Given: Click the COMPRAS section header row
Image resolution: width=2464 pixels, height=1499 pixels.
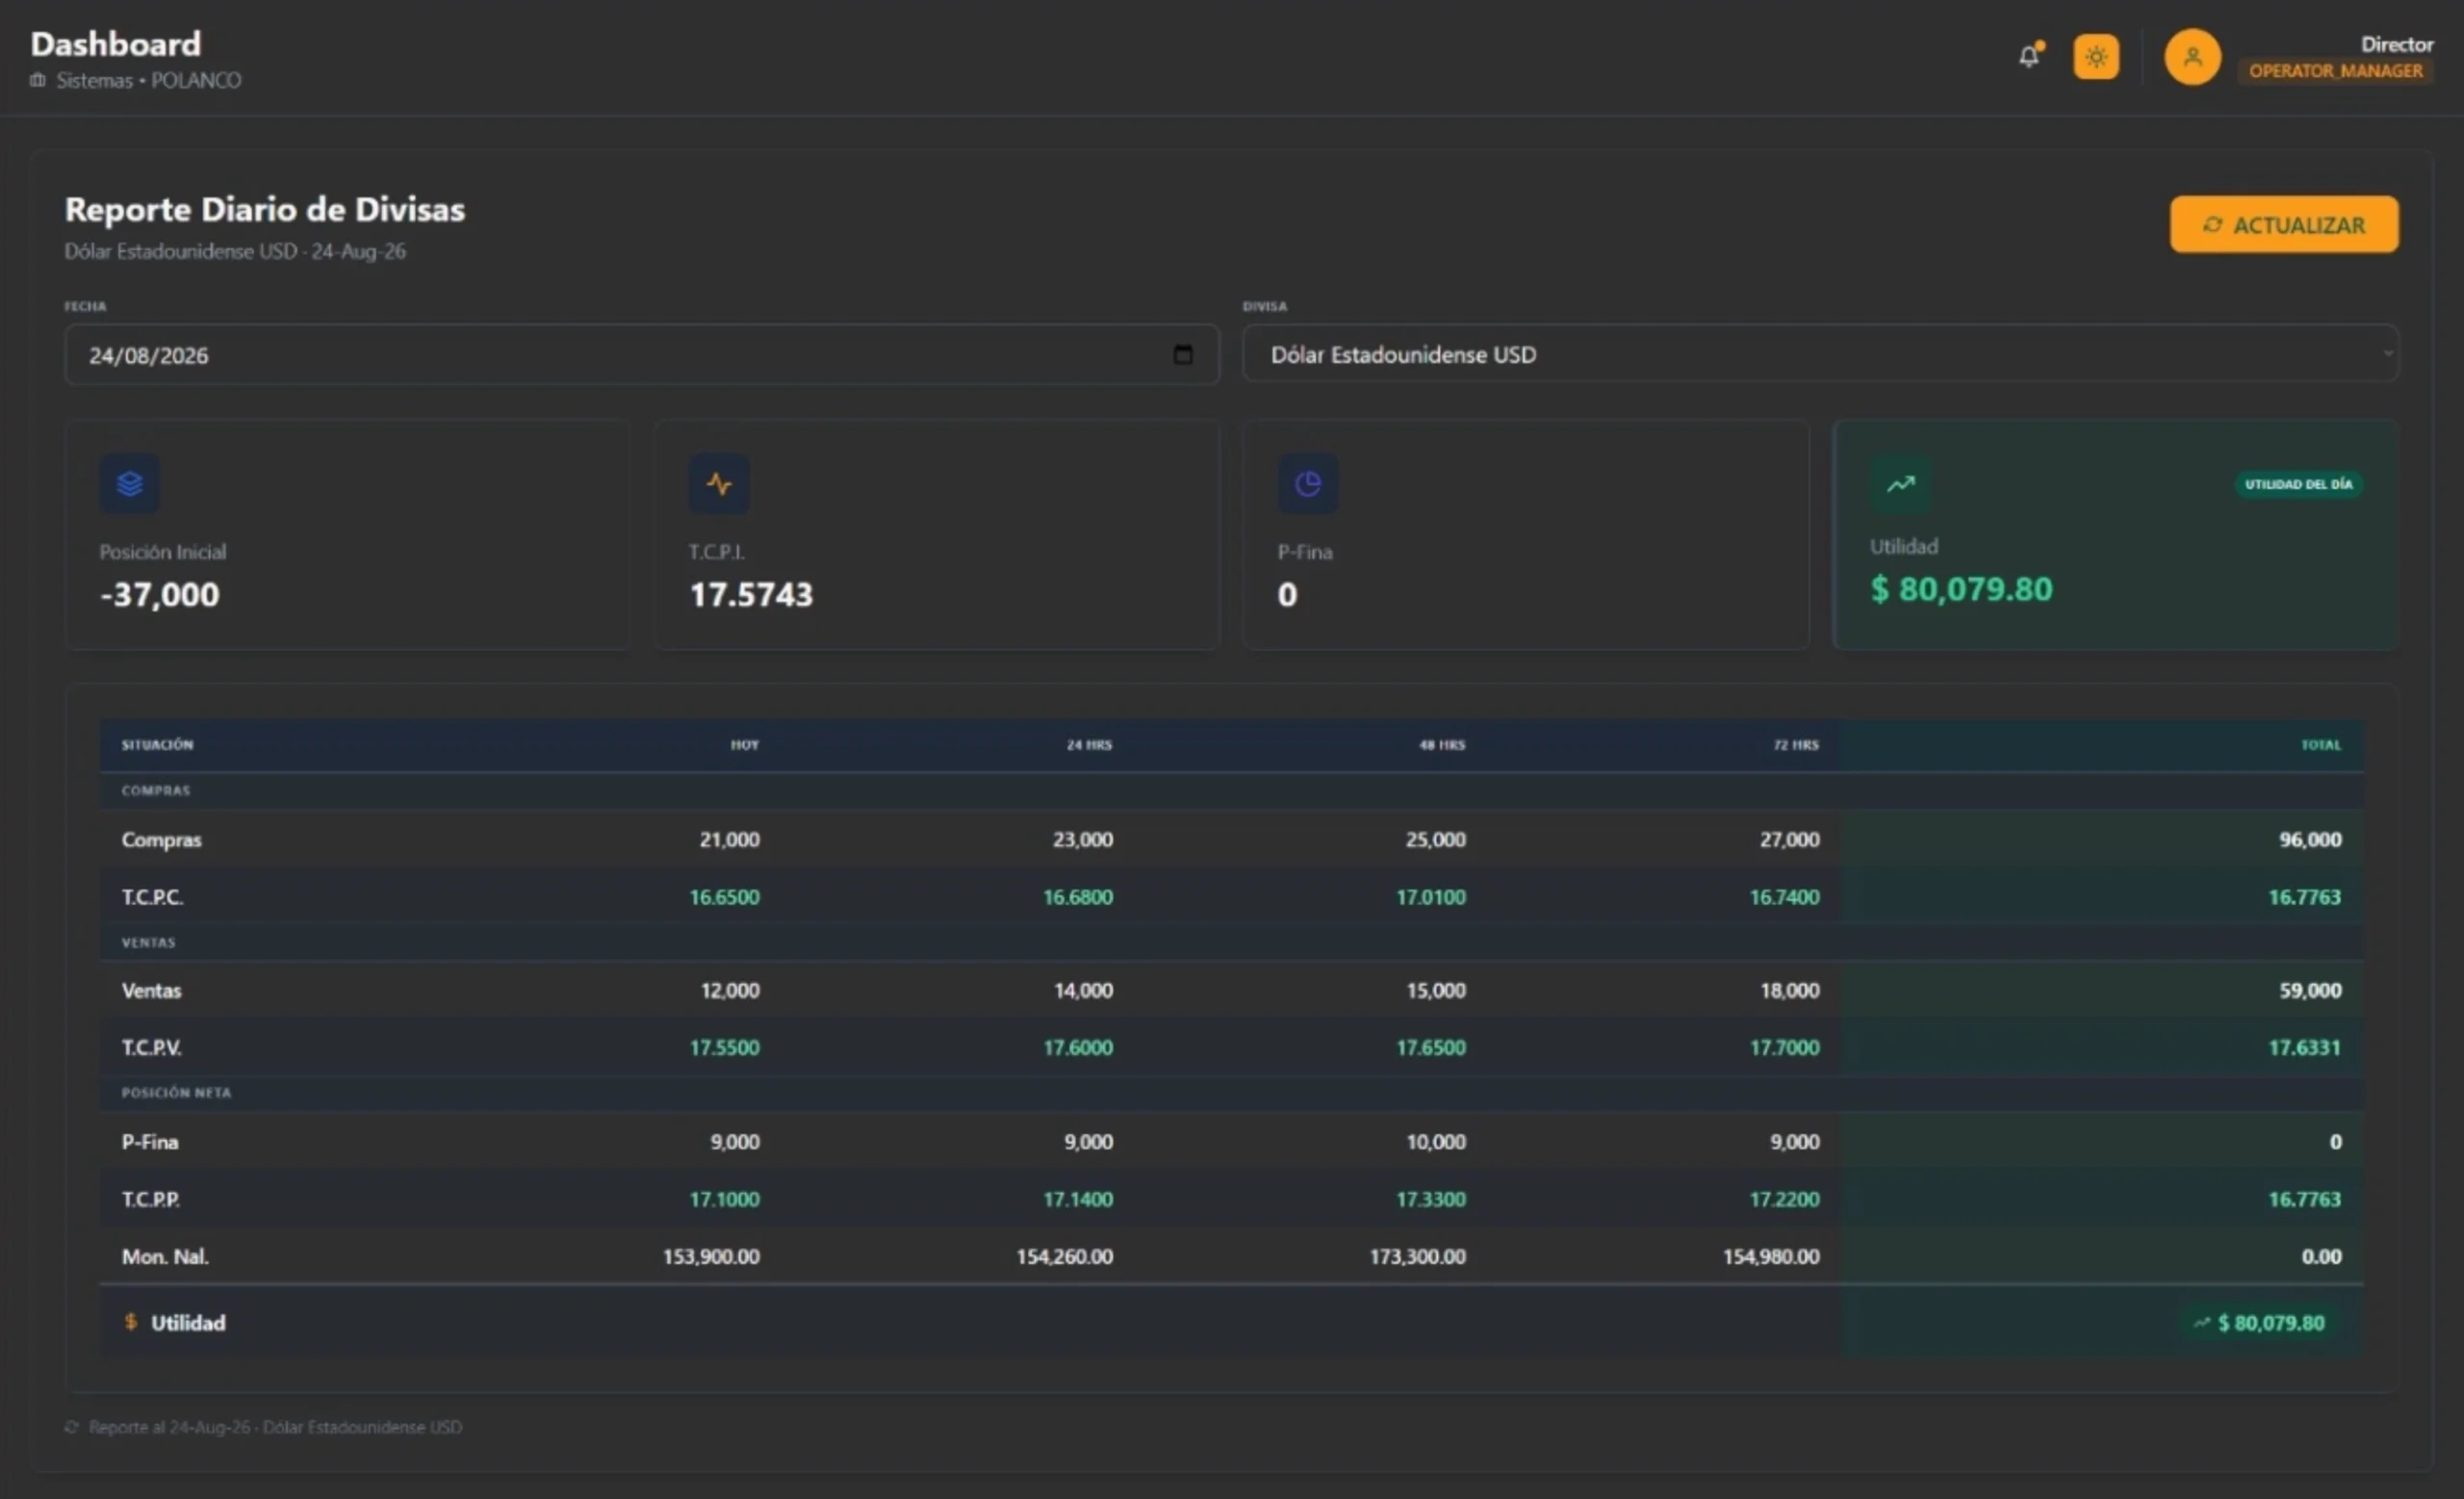Looking at the screenshot, I should pos(1232,791).
